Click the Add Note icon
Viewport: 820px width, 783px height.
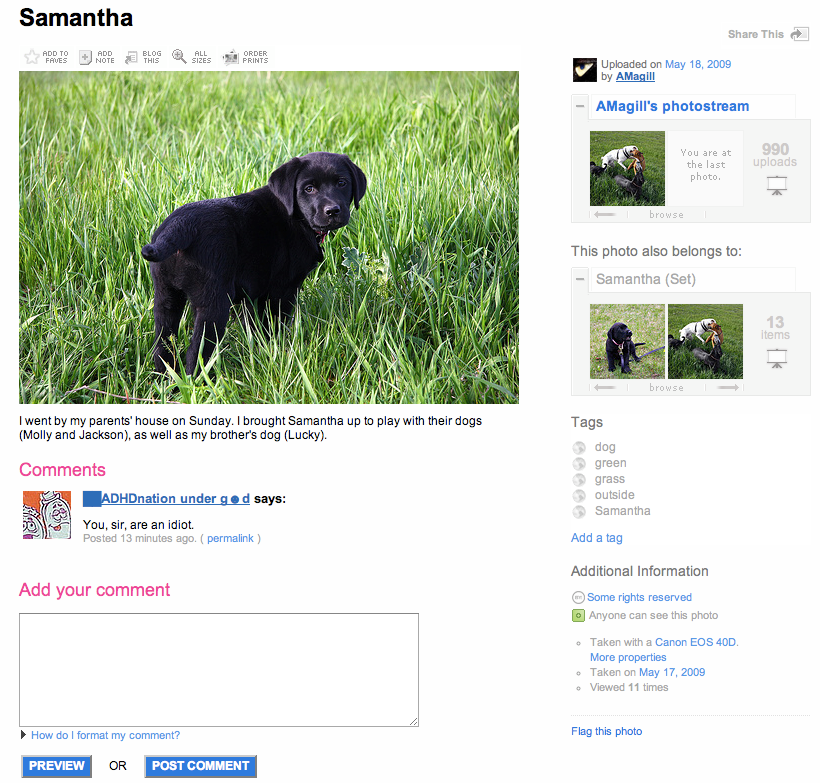point(85,57)
